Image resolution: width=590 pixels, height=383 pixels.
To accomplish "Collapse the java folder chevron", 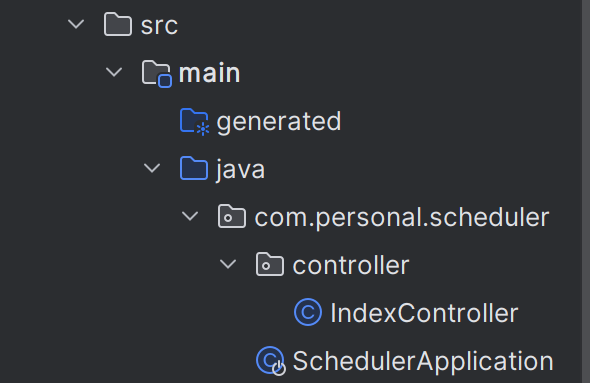I will point(152,168).
